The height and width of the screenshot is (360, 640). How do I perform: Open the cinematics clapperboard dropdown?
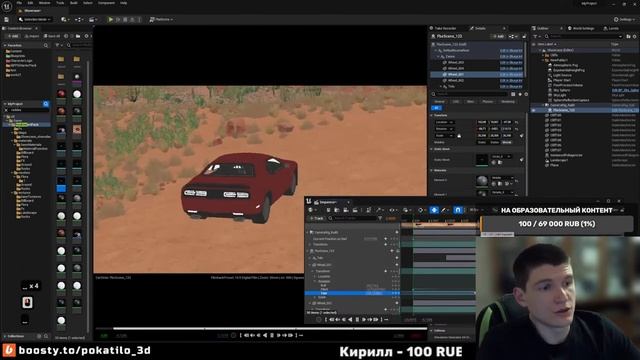coord(93,19)
